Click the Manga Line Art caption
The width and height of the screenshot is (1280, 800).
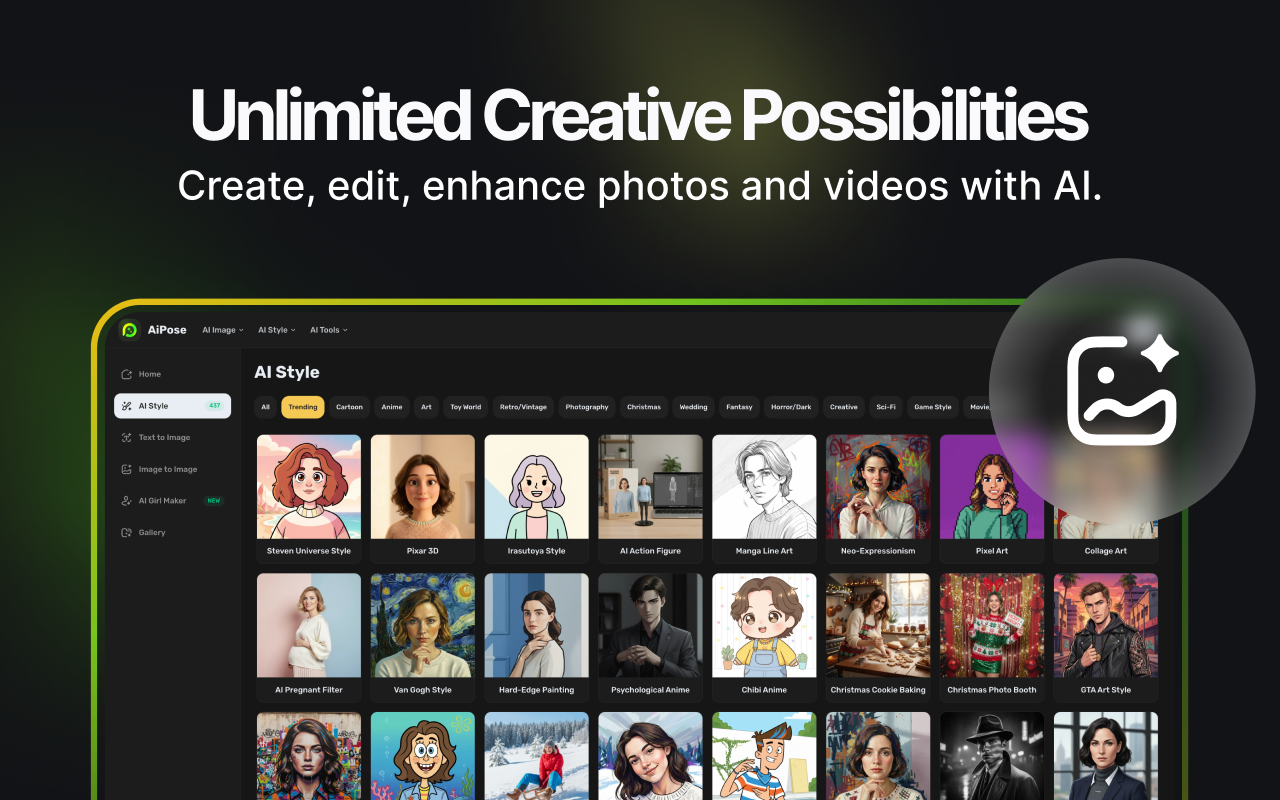764,551
